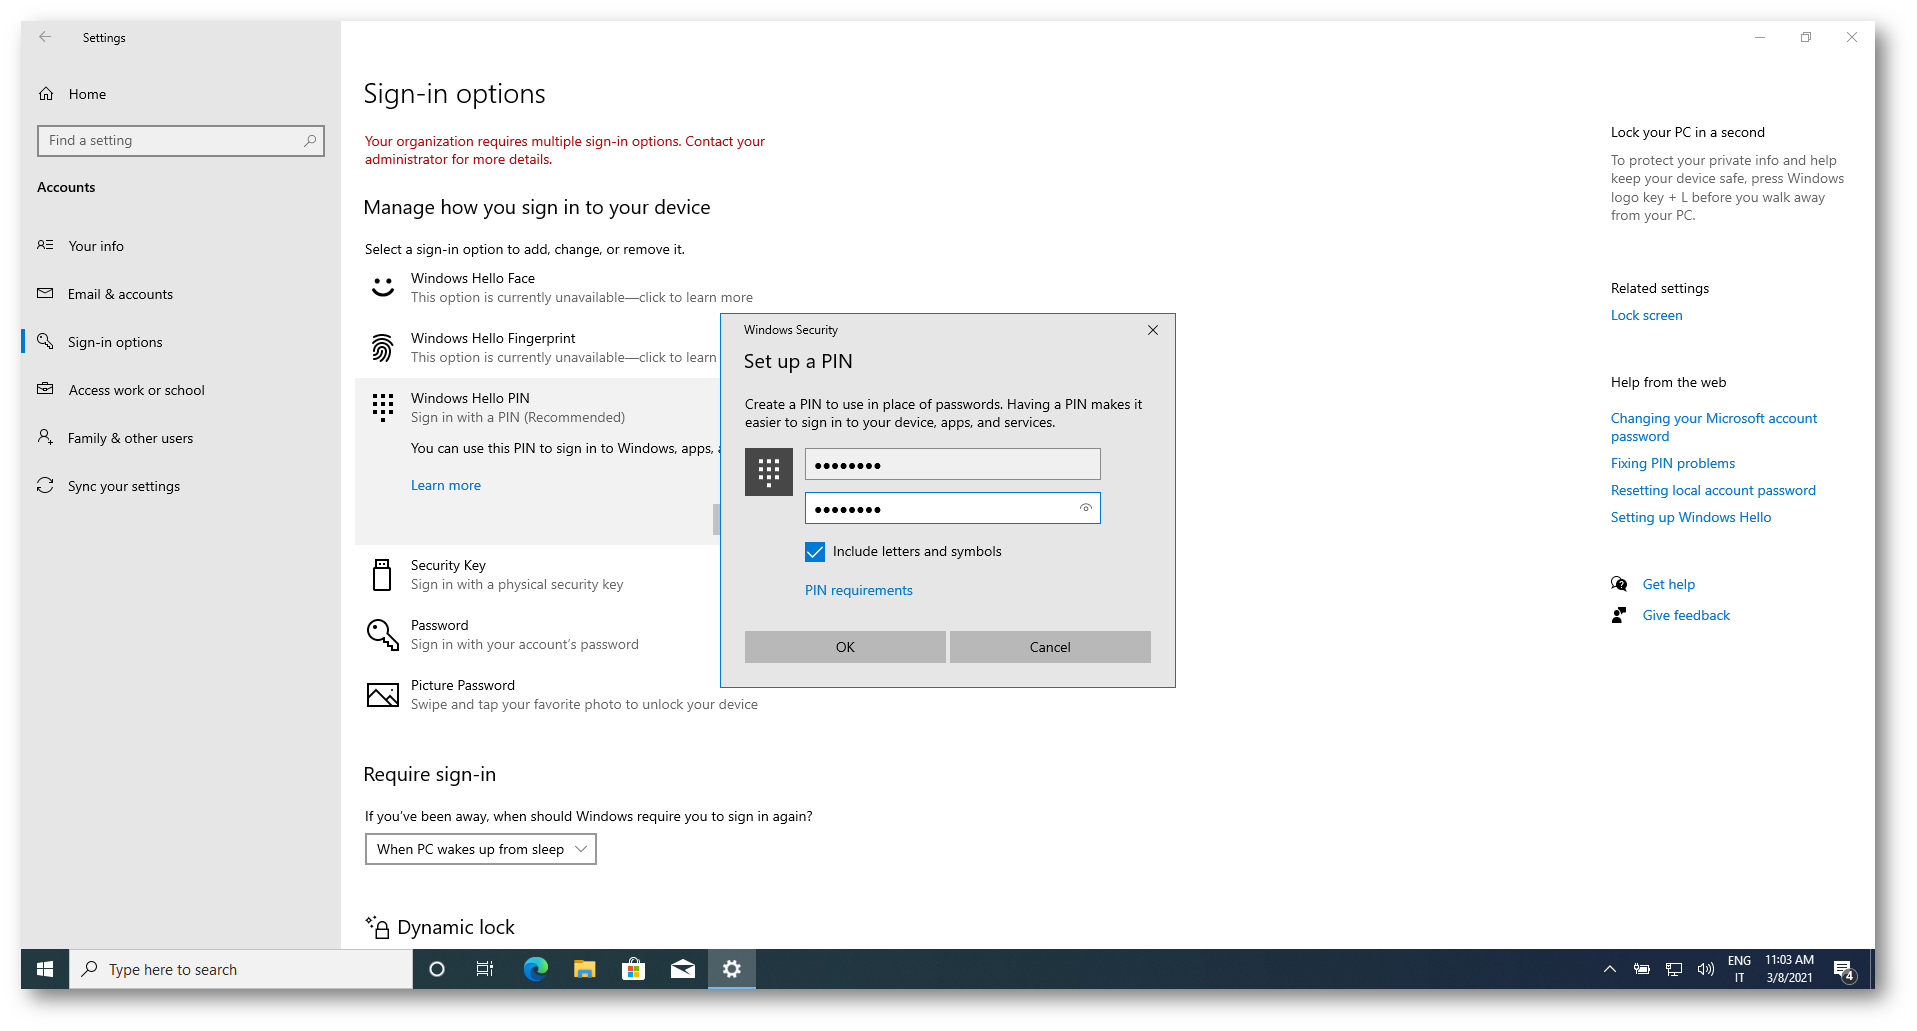The width and height of the screenshot is (1917, 1031).
Task: Open Microsoft Store from taskbar
Action: [x=633, y=969]
